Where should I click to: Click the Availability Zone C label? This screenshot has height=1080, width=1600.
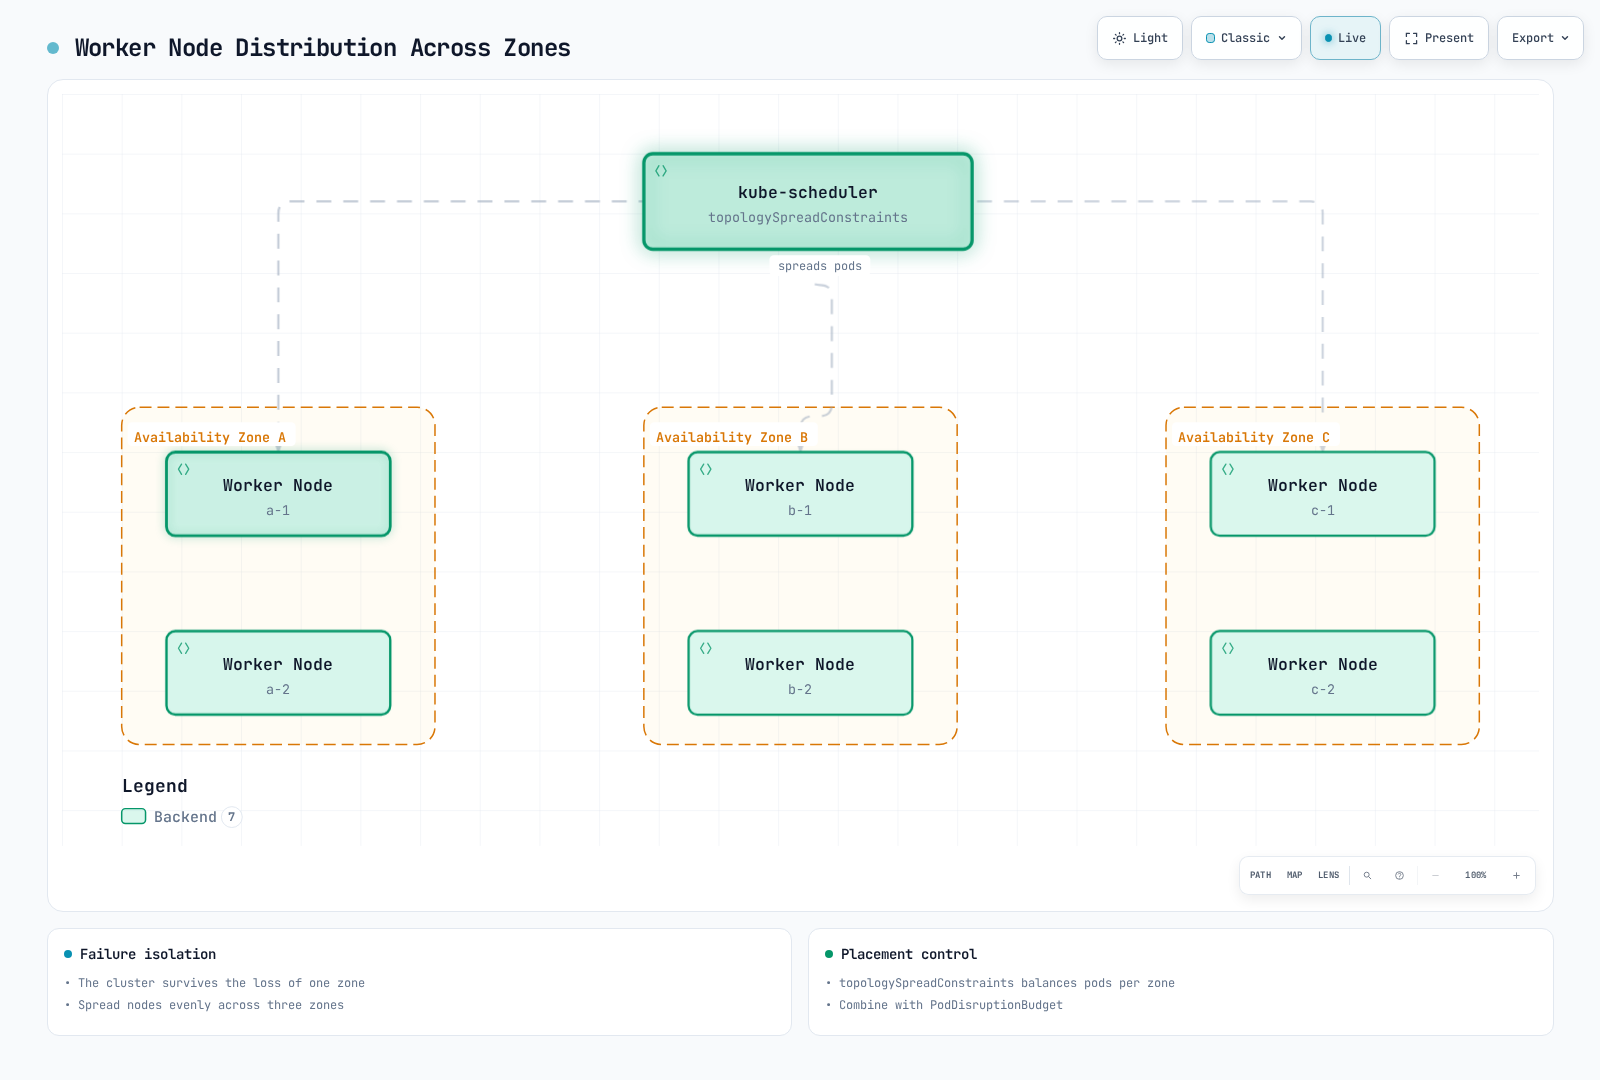tap(1254, 437)
